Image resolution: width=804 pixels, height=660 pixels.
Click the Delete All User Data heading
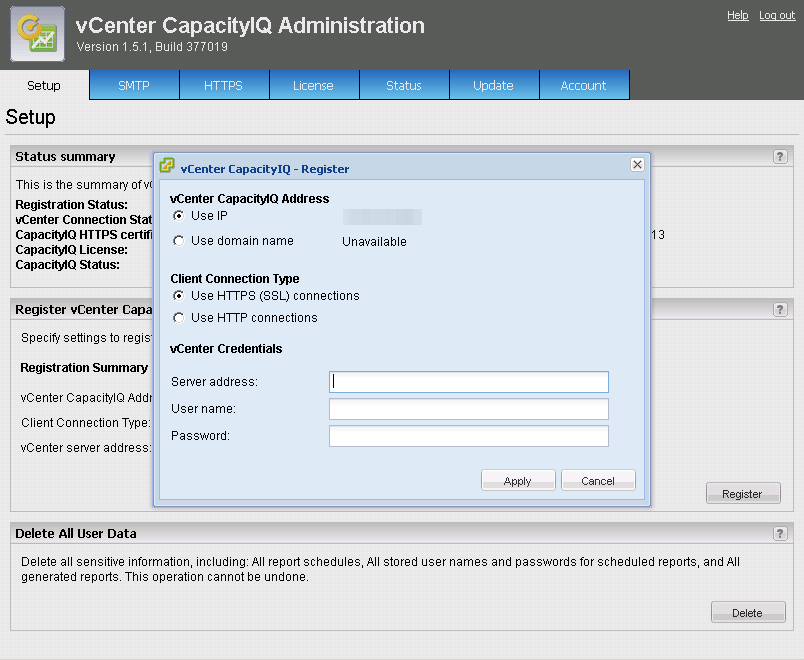(76, 534)
